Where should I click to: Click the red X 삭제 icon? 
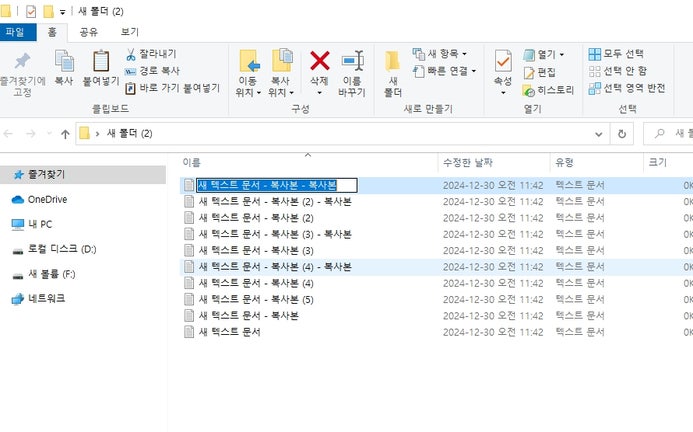[x=320, y=61]
